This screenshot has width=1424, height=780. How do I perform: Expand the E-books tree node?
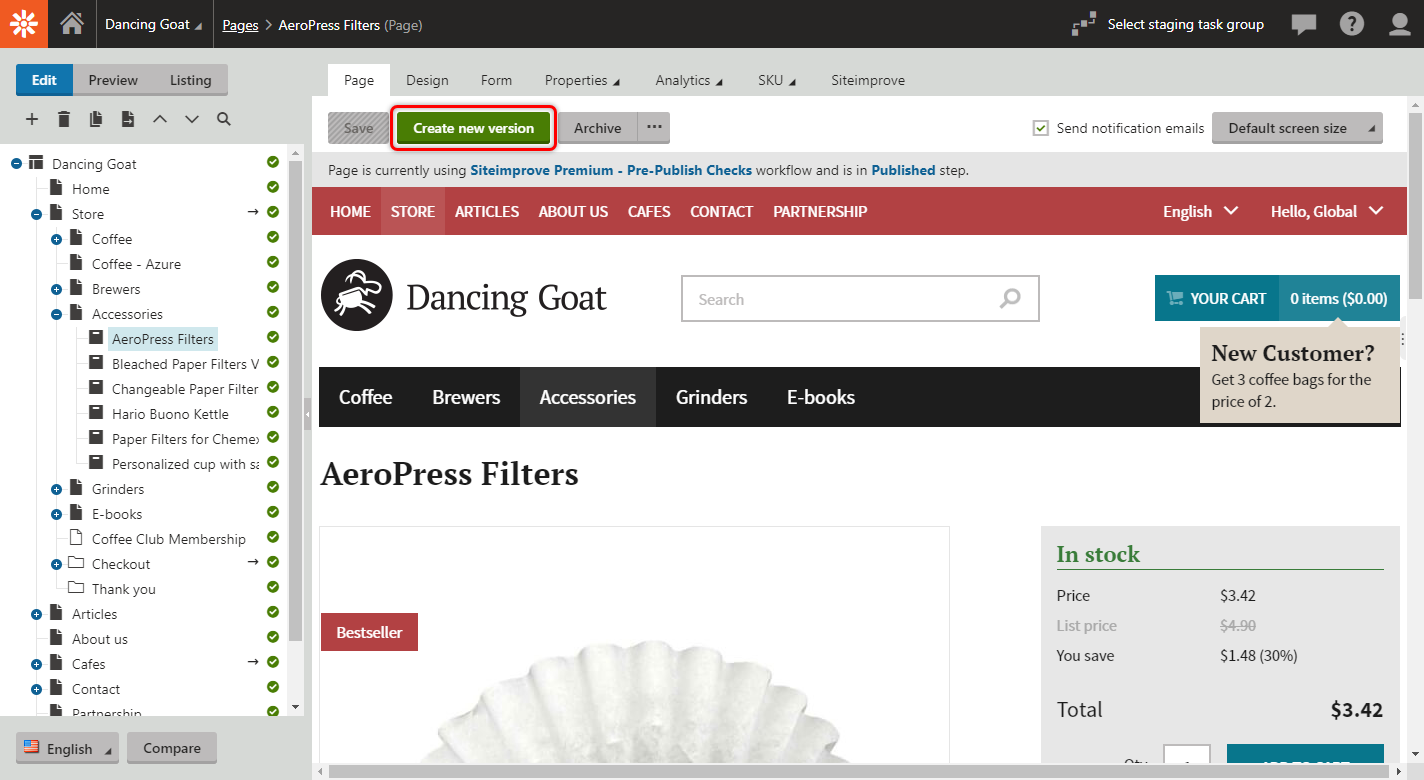tap(56, 514)
